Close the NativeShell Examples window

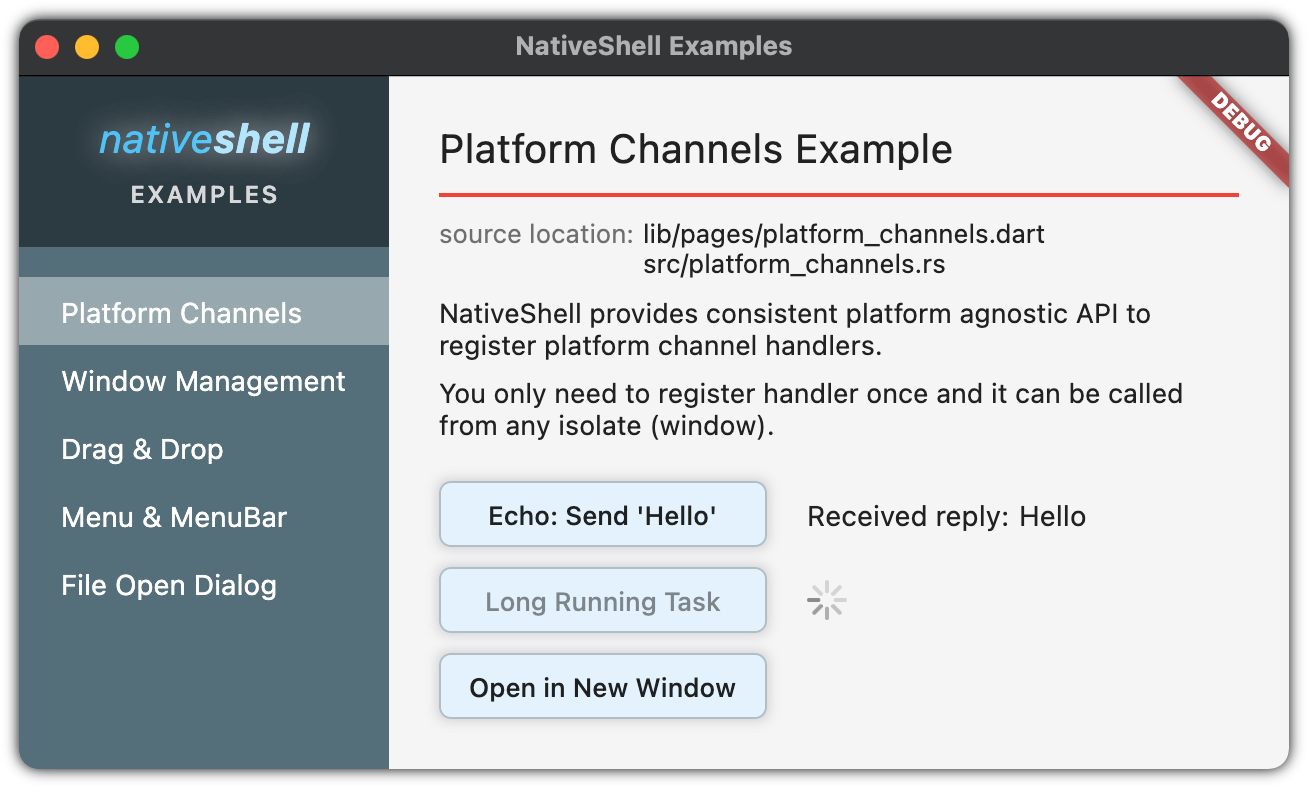(x=47, y=47)
